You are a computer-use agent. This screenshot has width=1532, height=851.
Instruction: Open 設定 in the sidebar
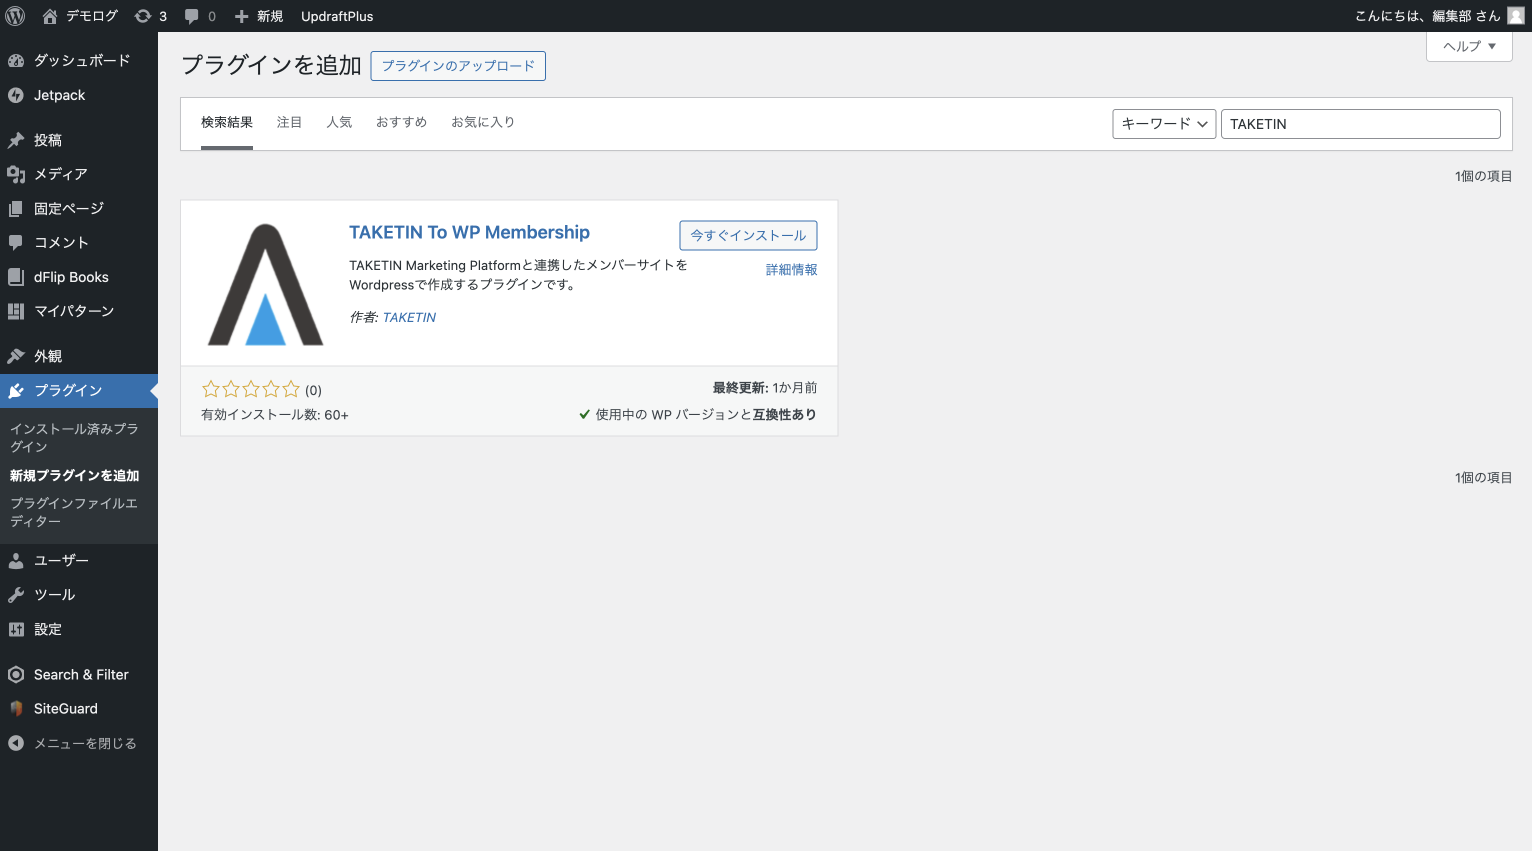(x=79, y=629)
